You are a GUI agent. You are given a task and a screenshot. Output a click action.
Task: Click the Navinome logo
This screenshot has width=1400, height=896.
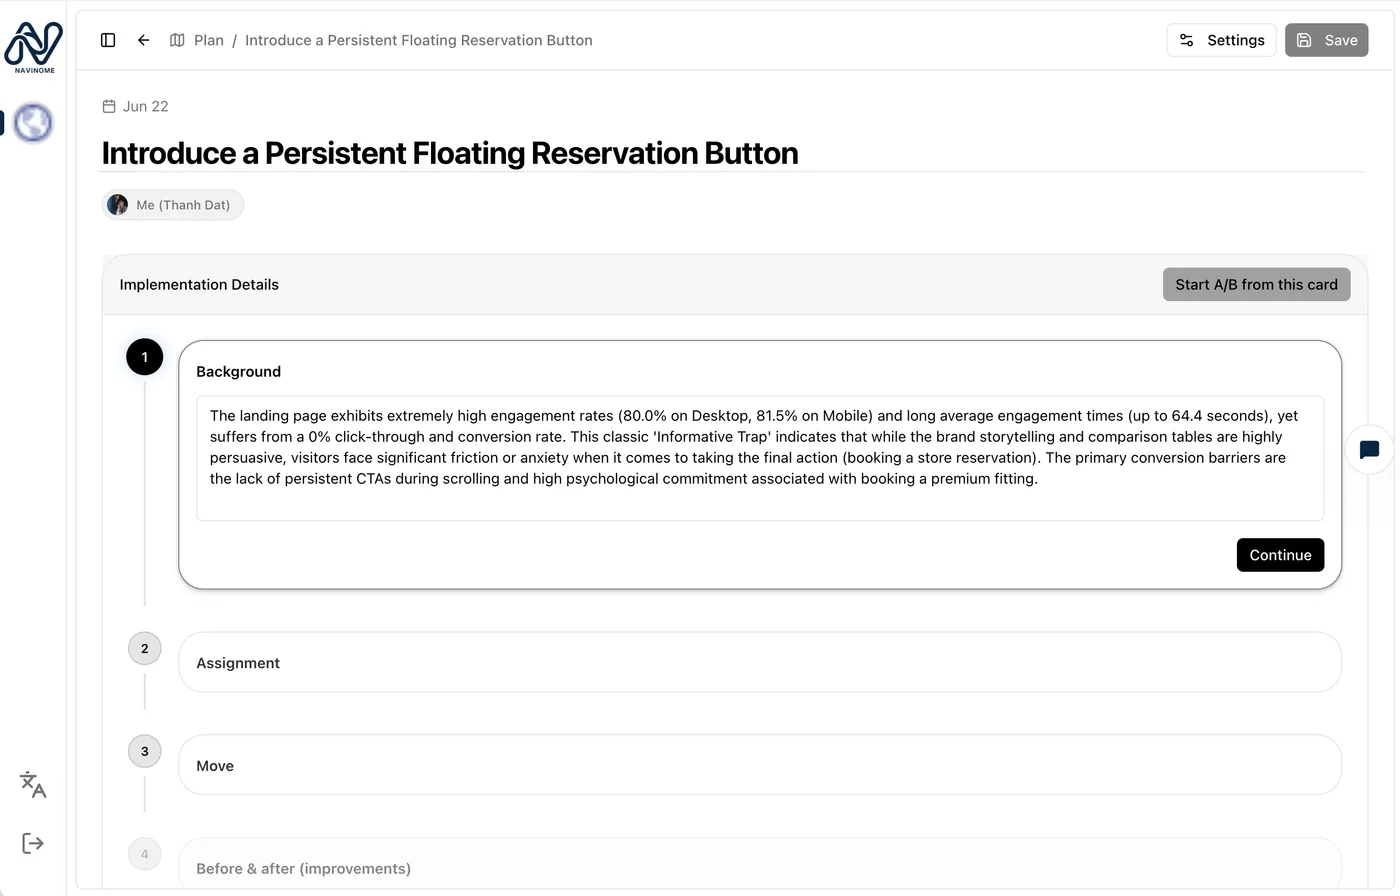(x=33, y=47)
